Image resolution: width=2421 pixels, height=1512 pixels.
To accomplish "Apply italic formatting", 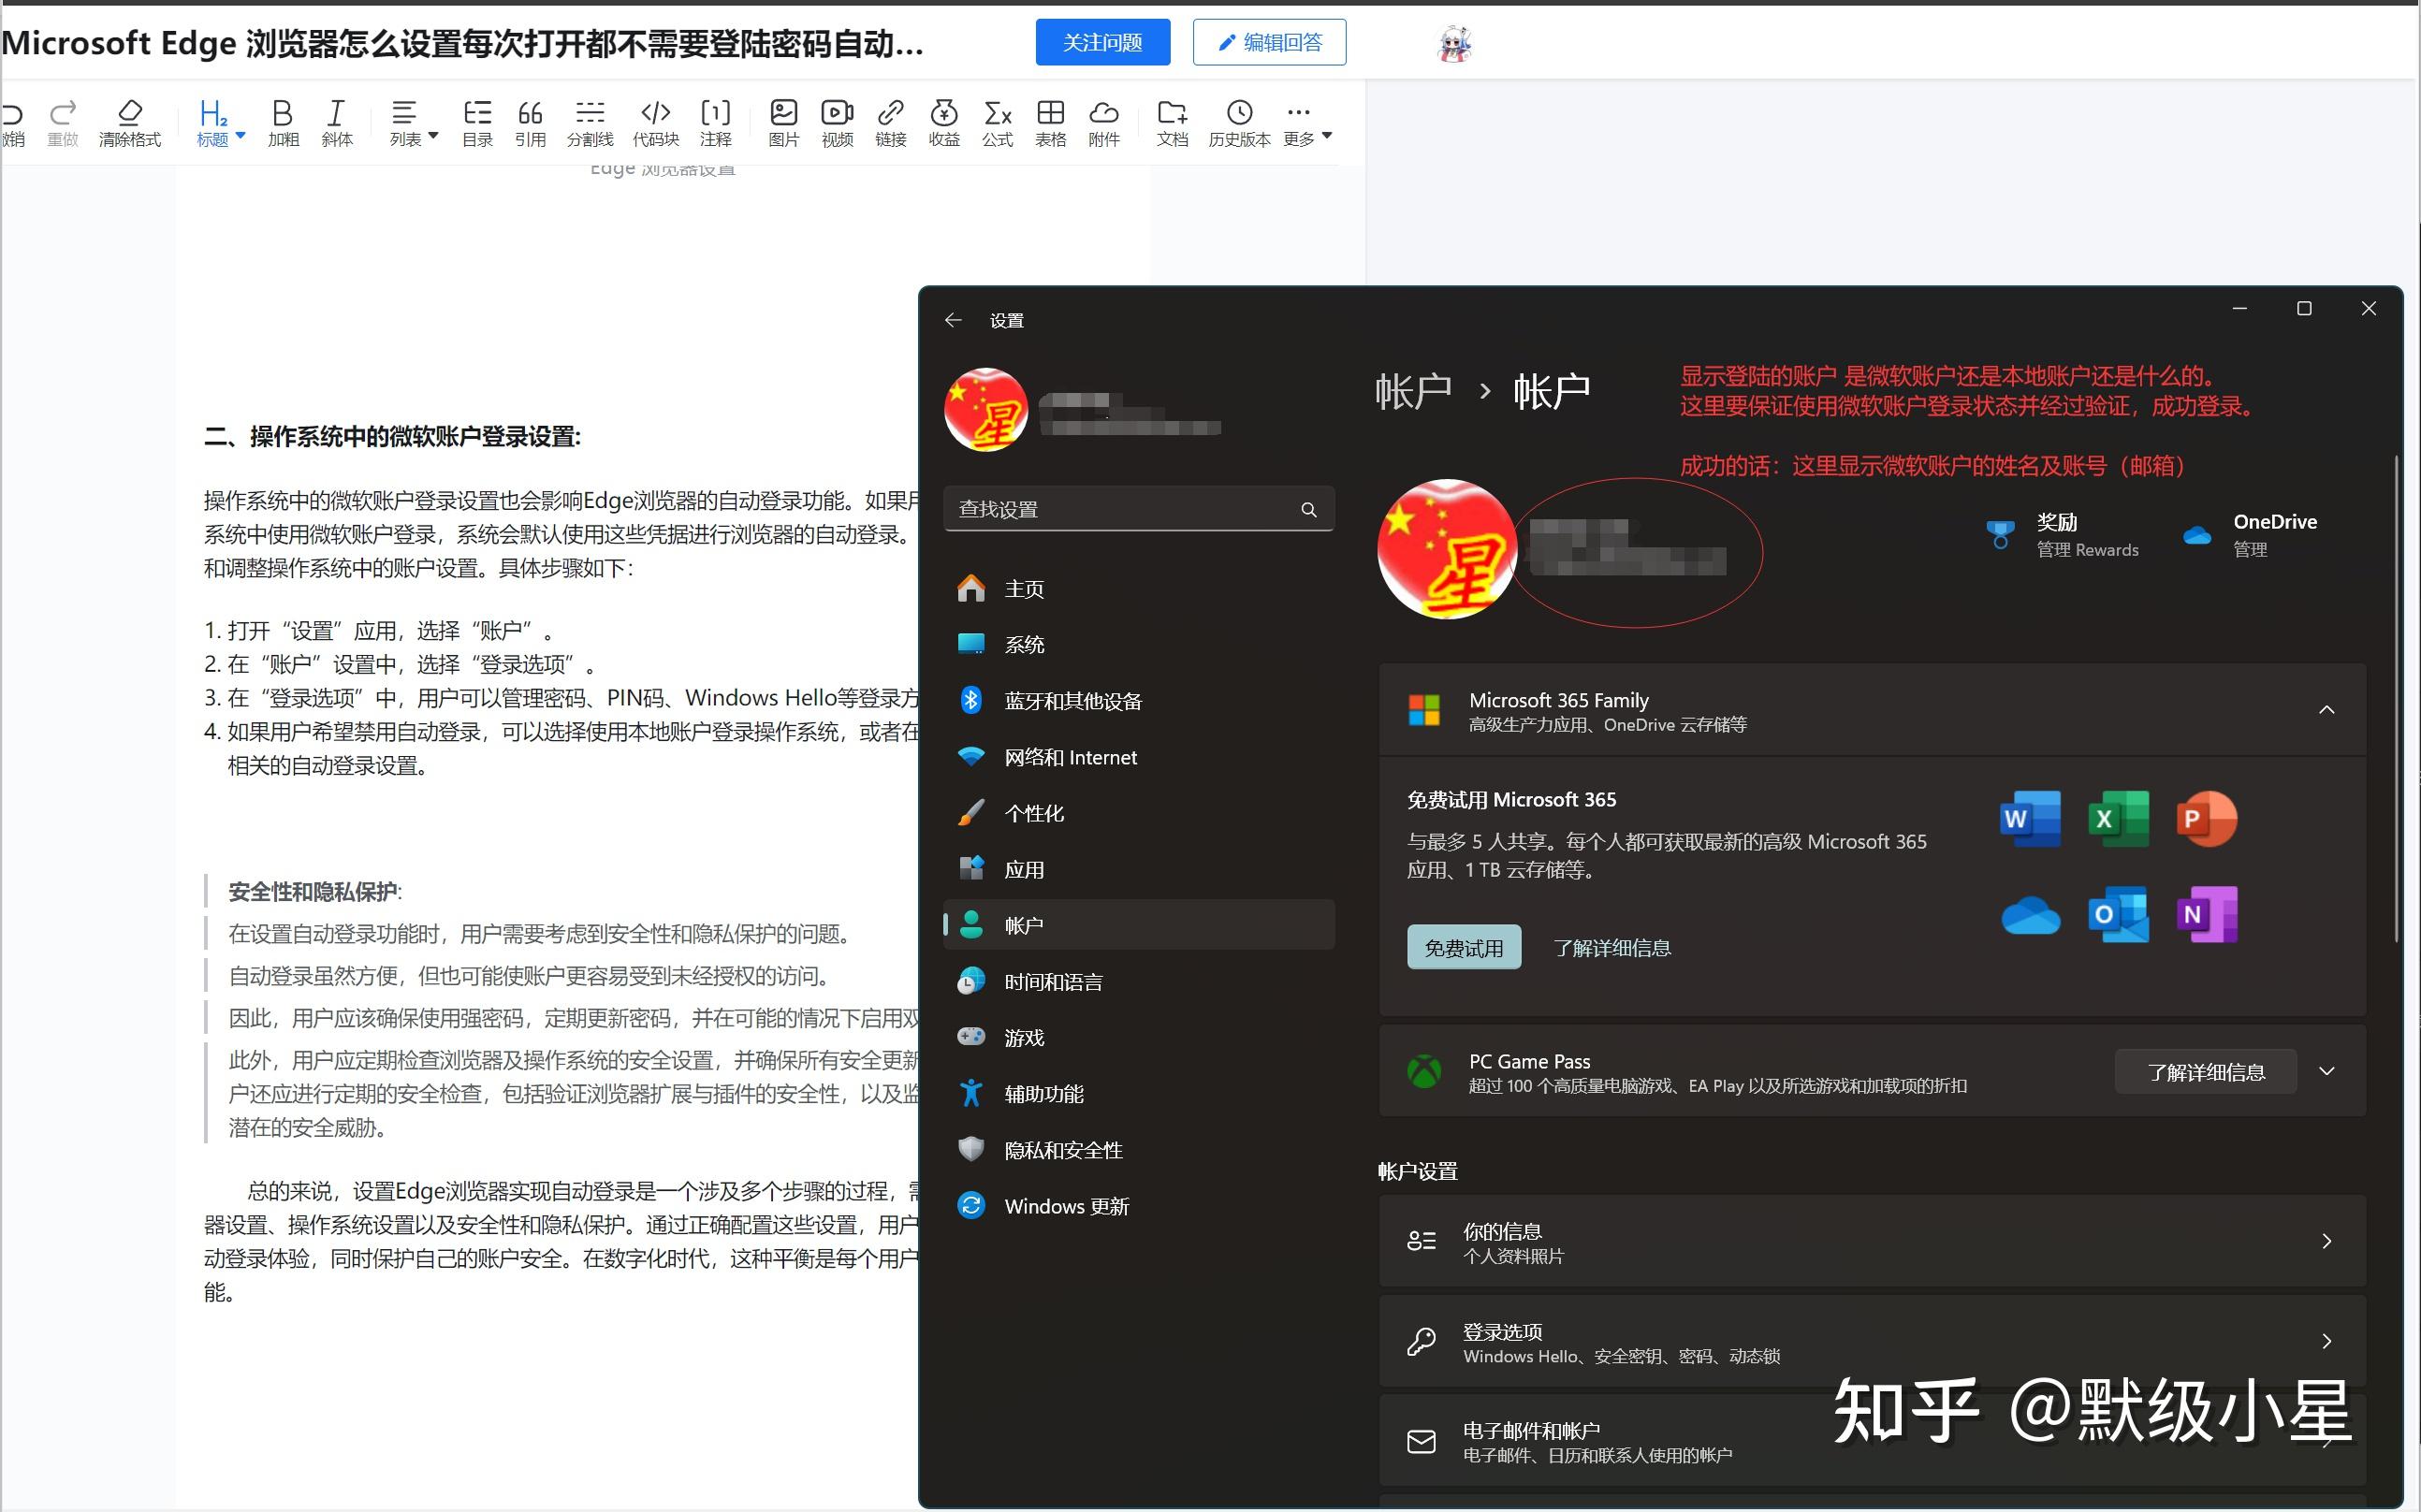I will tap(337, 121).
